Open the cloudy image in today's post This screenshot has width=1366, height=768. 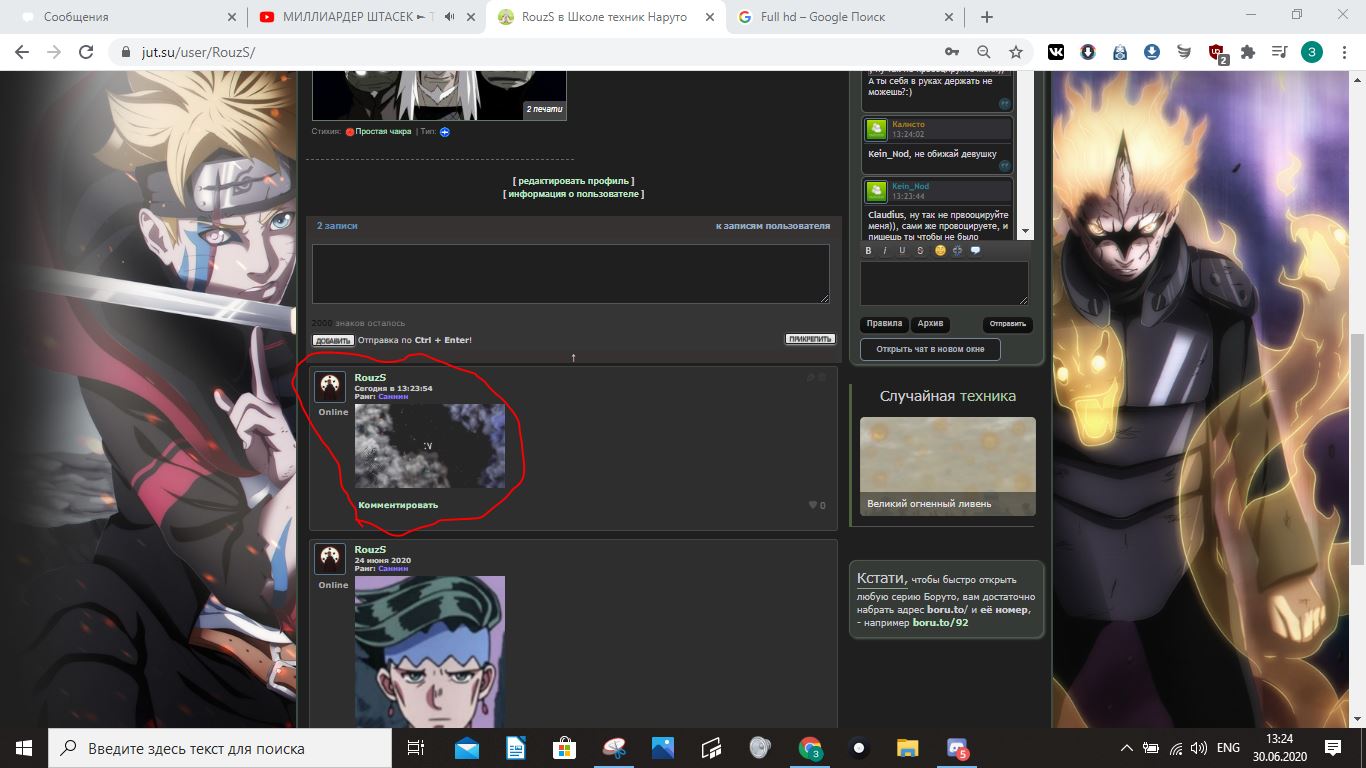click(x=430, y=446)
